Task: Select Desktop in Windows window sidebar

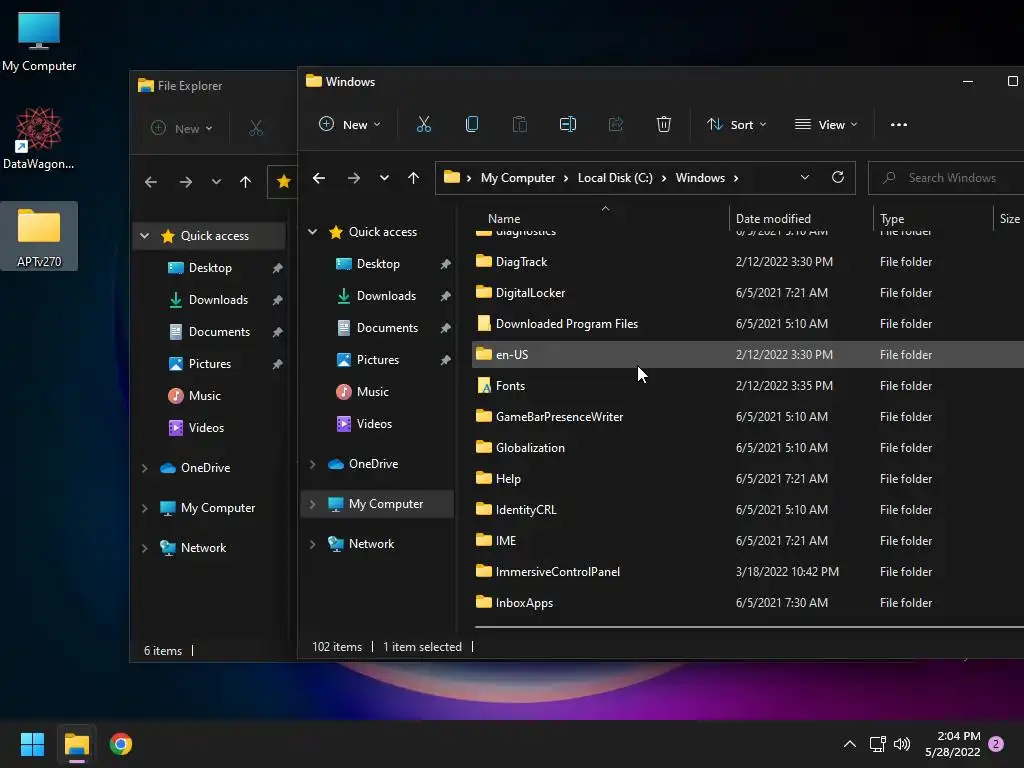Action: coord(378,264)
